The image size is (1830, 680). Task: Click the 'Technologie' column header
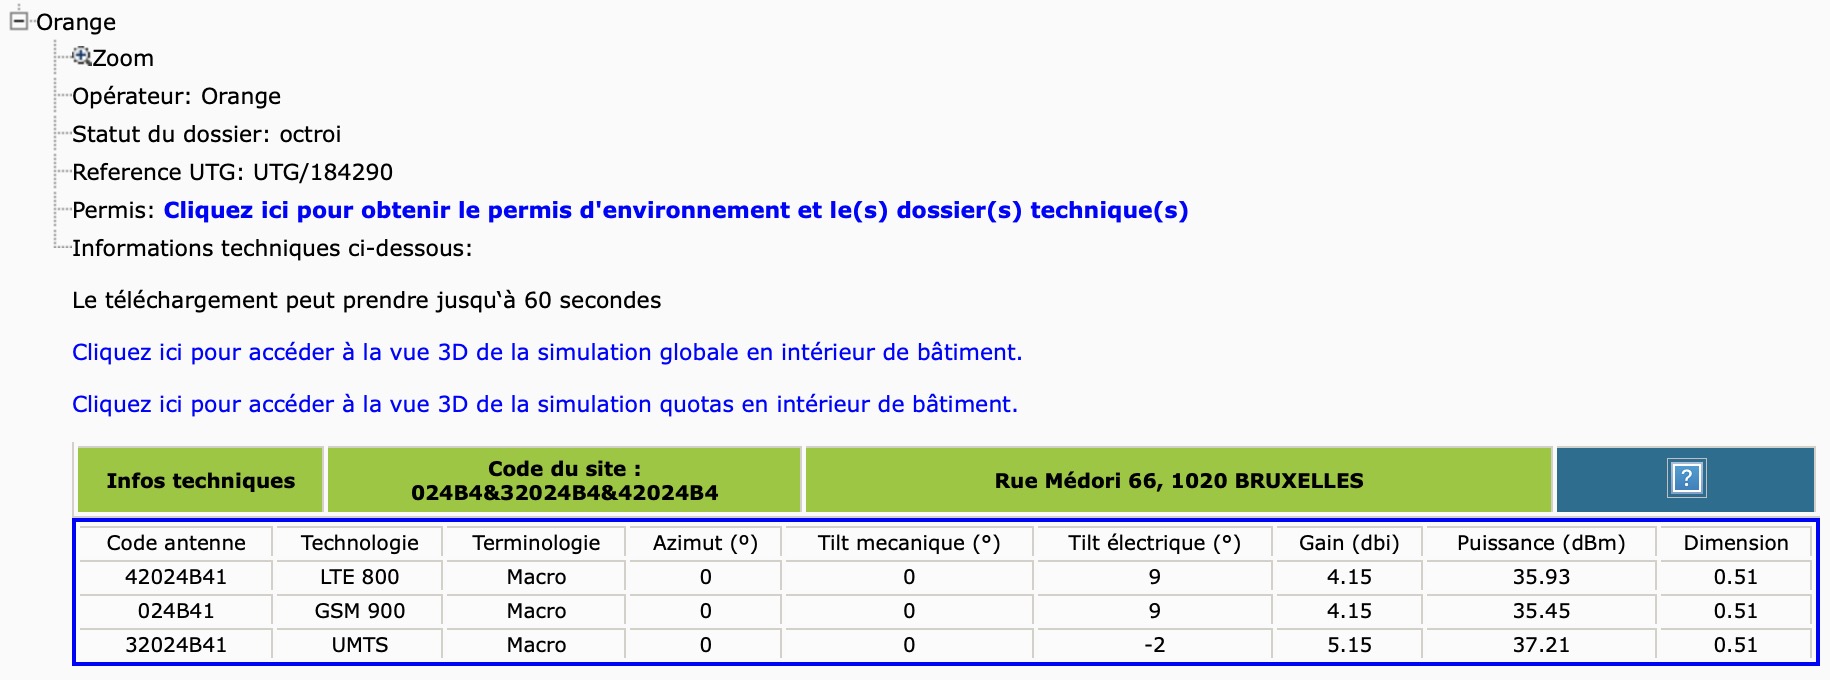[360, 543]
